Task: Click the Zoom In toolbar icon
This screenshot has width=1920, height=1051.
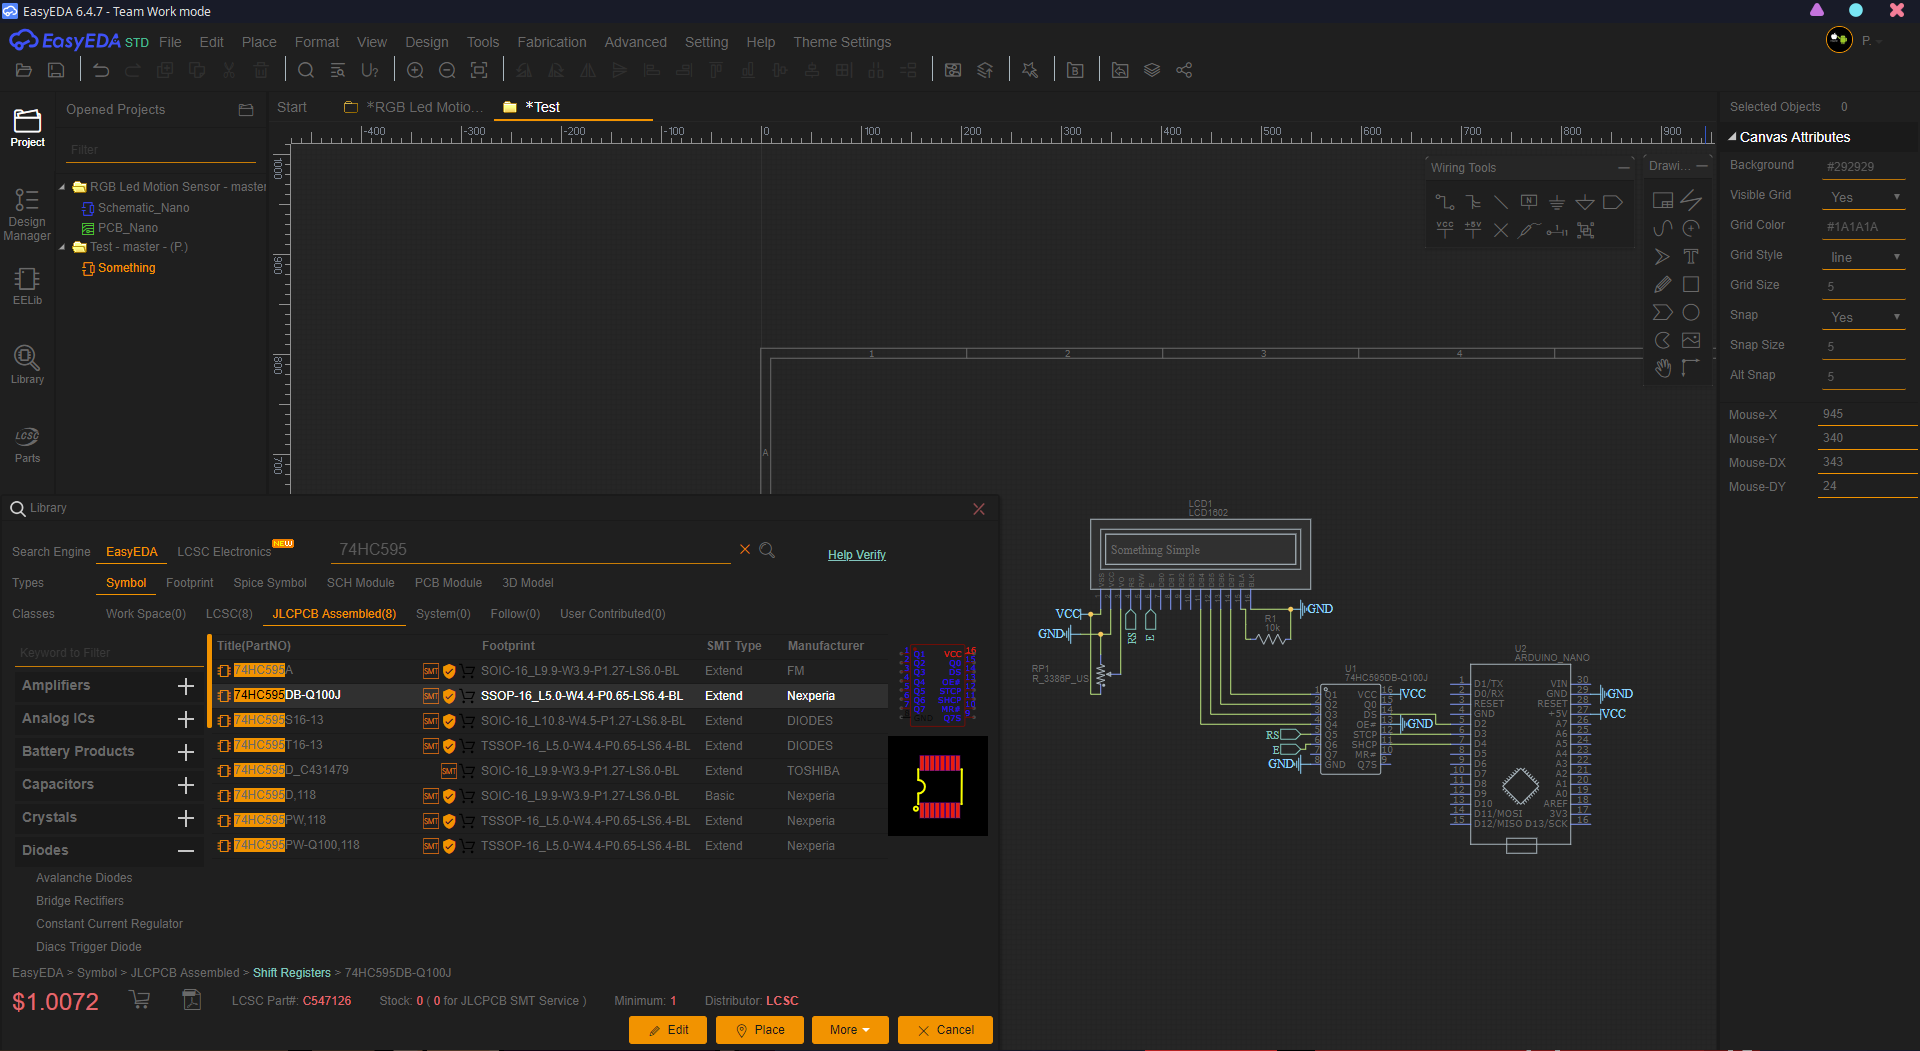Action: (415, 70)
